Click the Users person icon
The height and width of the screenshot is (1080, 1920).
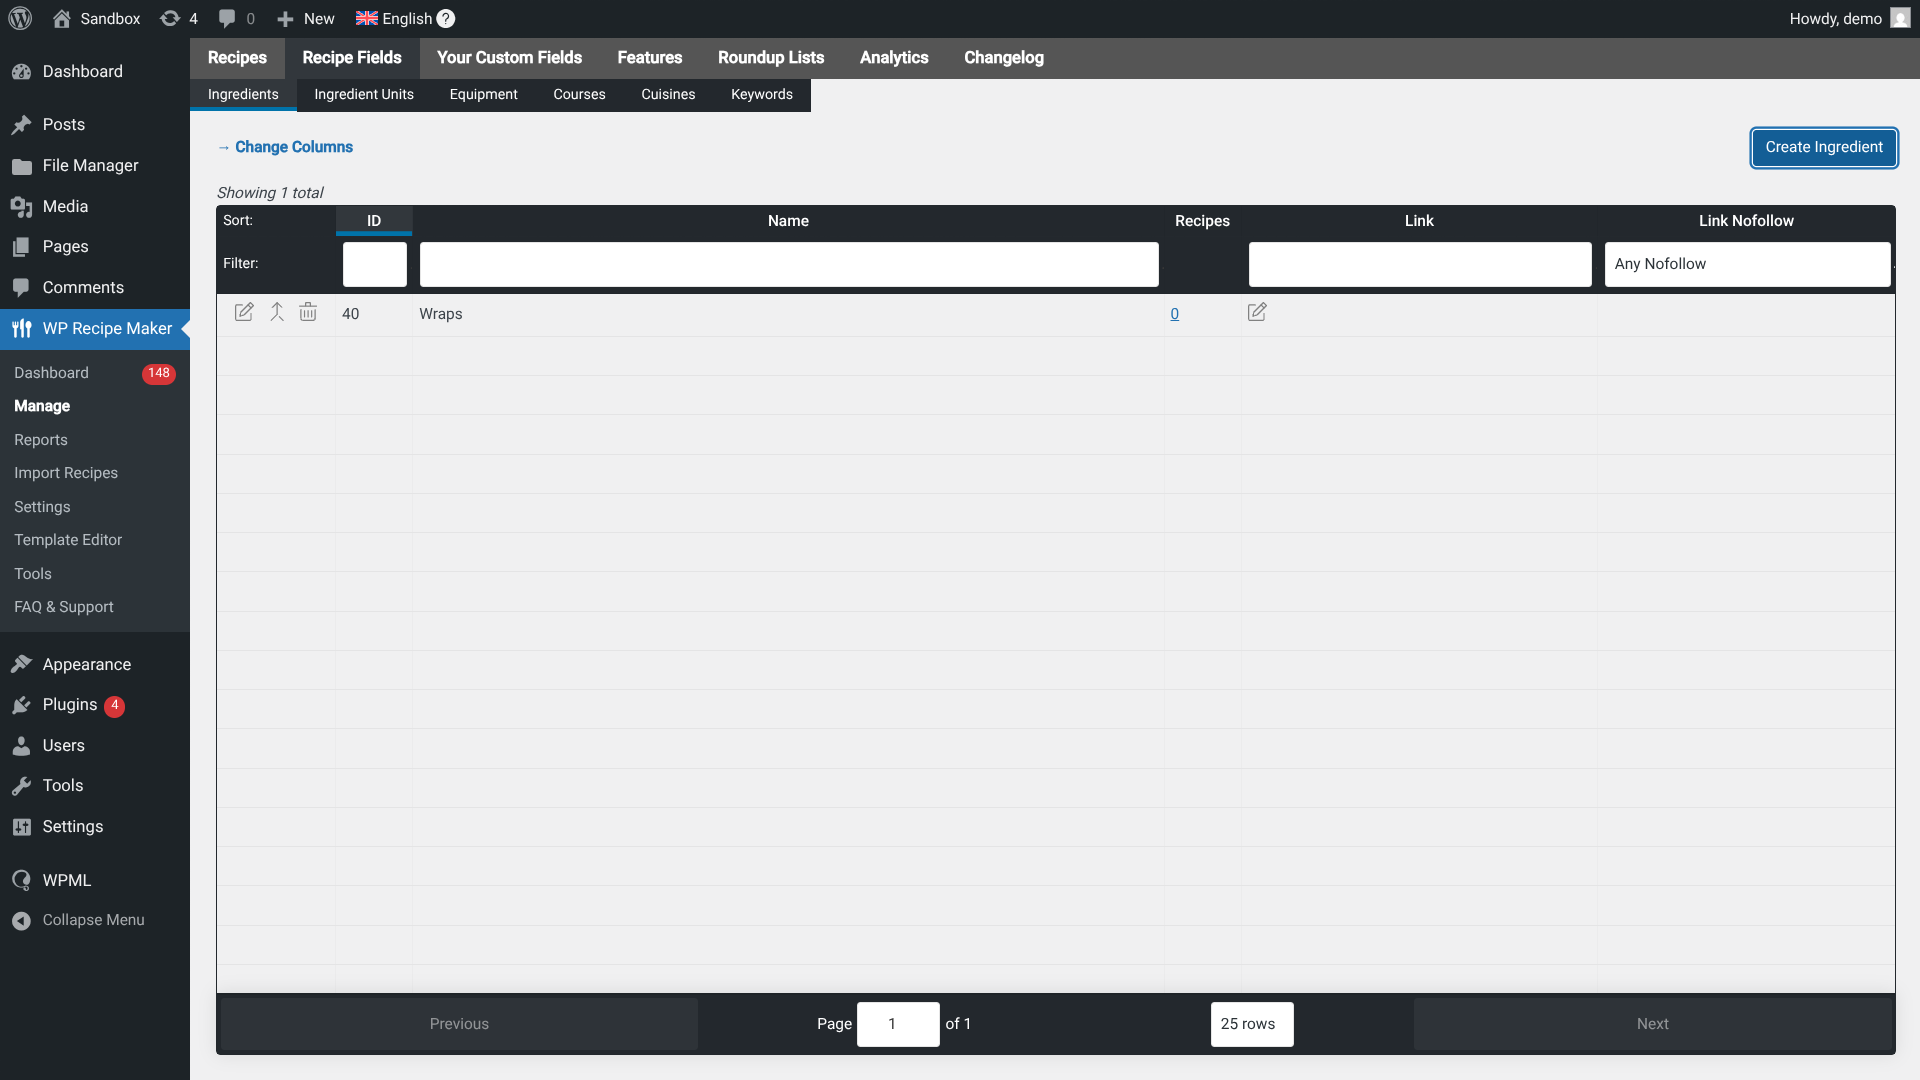(21, 745)
